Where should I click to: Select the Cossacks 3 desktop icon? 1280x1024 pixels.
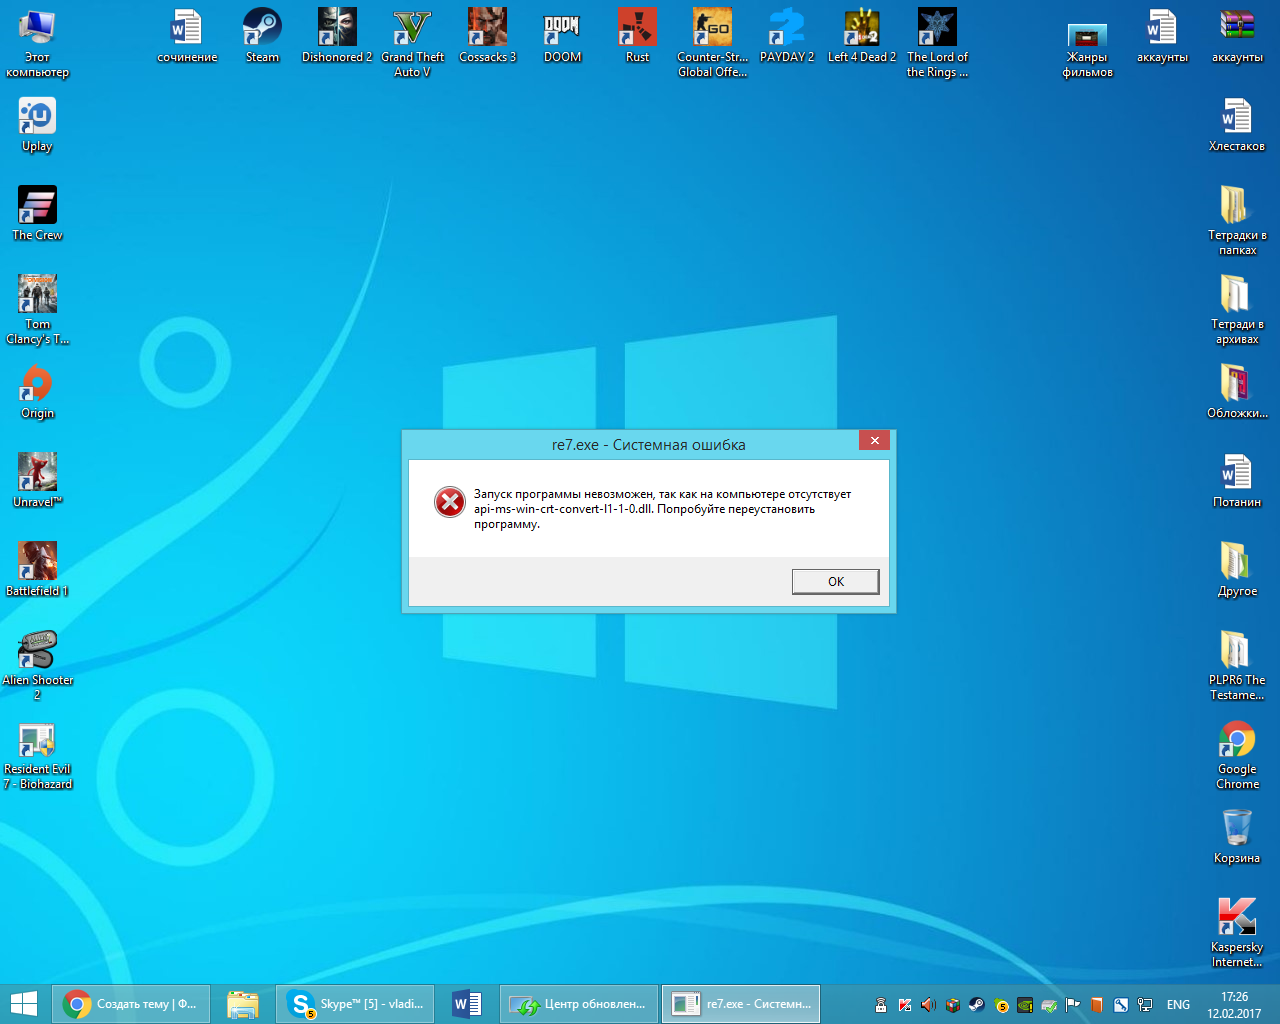pos(487,36)
